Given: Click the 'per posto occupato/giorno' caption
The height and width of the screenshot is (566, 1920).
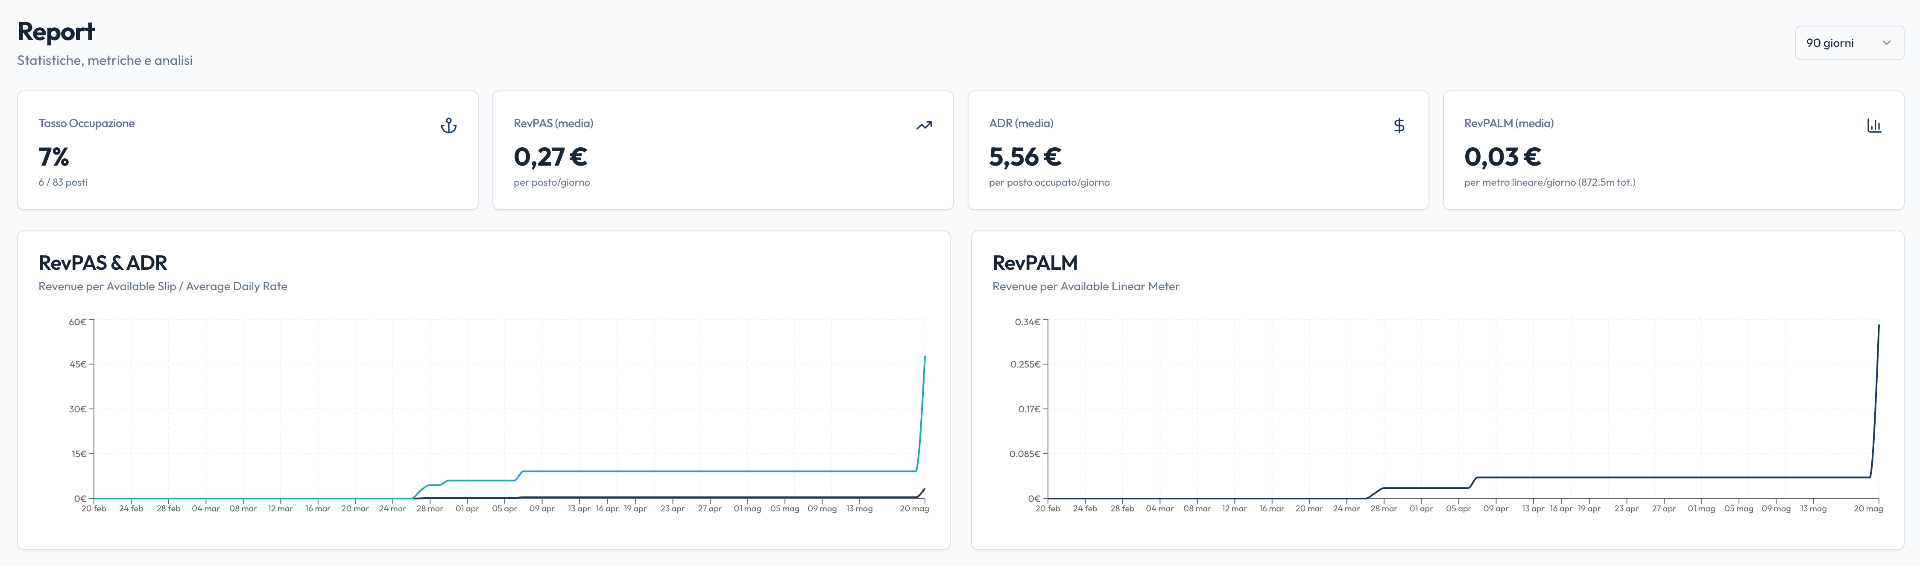Looking at the screenshot, I should (1049, 182).
